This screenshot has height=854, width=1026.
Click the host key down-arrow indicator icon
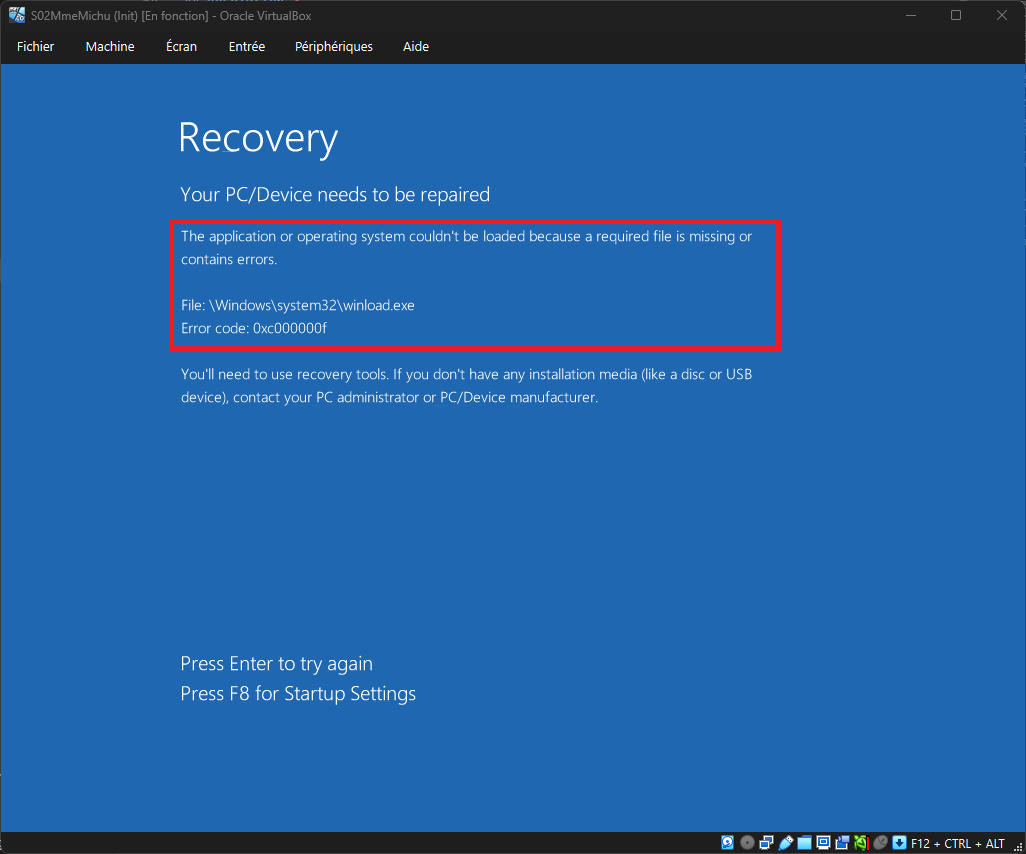pyautogui.click(x=899, y=842)
